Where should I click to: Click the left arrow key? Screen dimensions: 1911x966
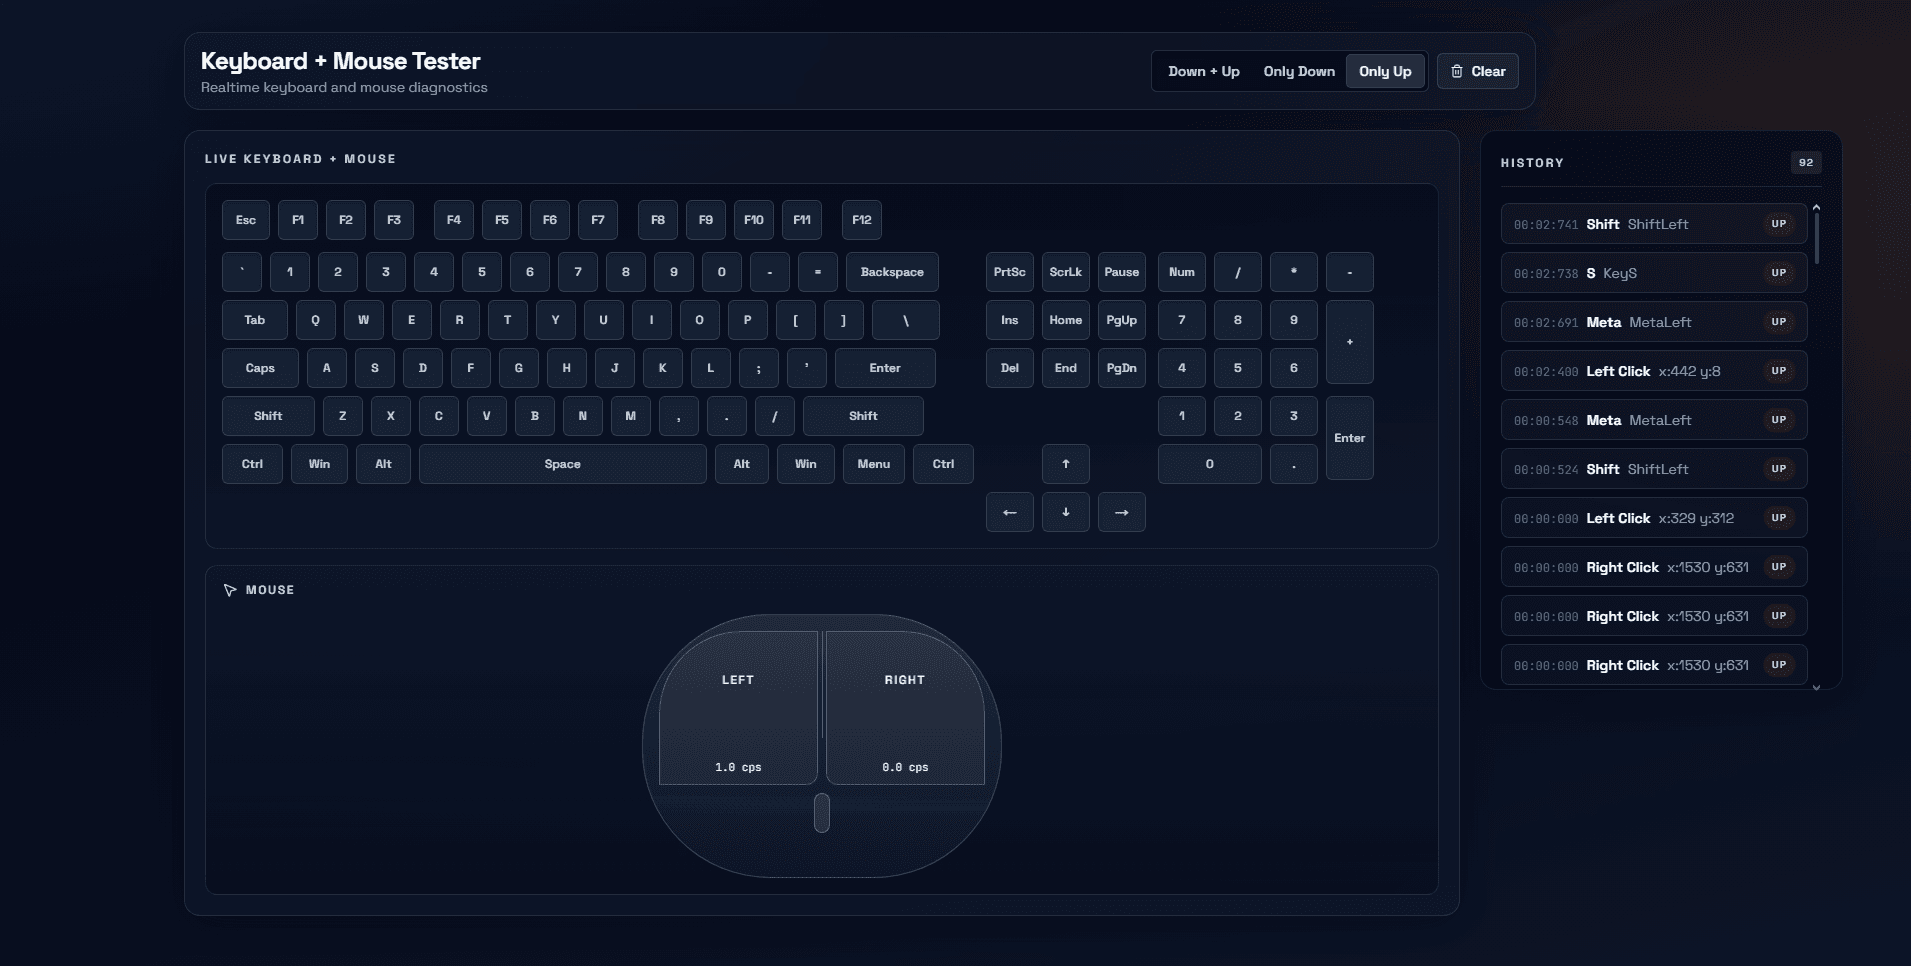(x=1010, y=512)
